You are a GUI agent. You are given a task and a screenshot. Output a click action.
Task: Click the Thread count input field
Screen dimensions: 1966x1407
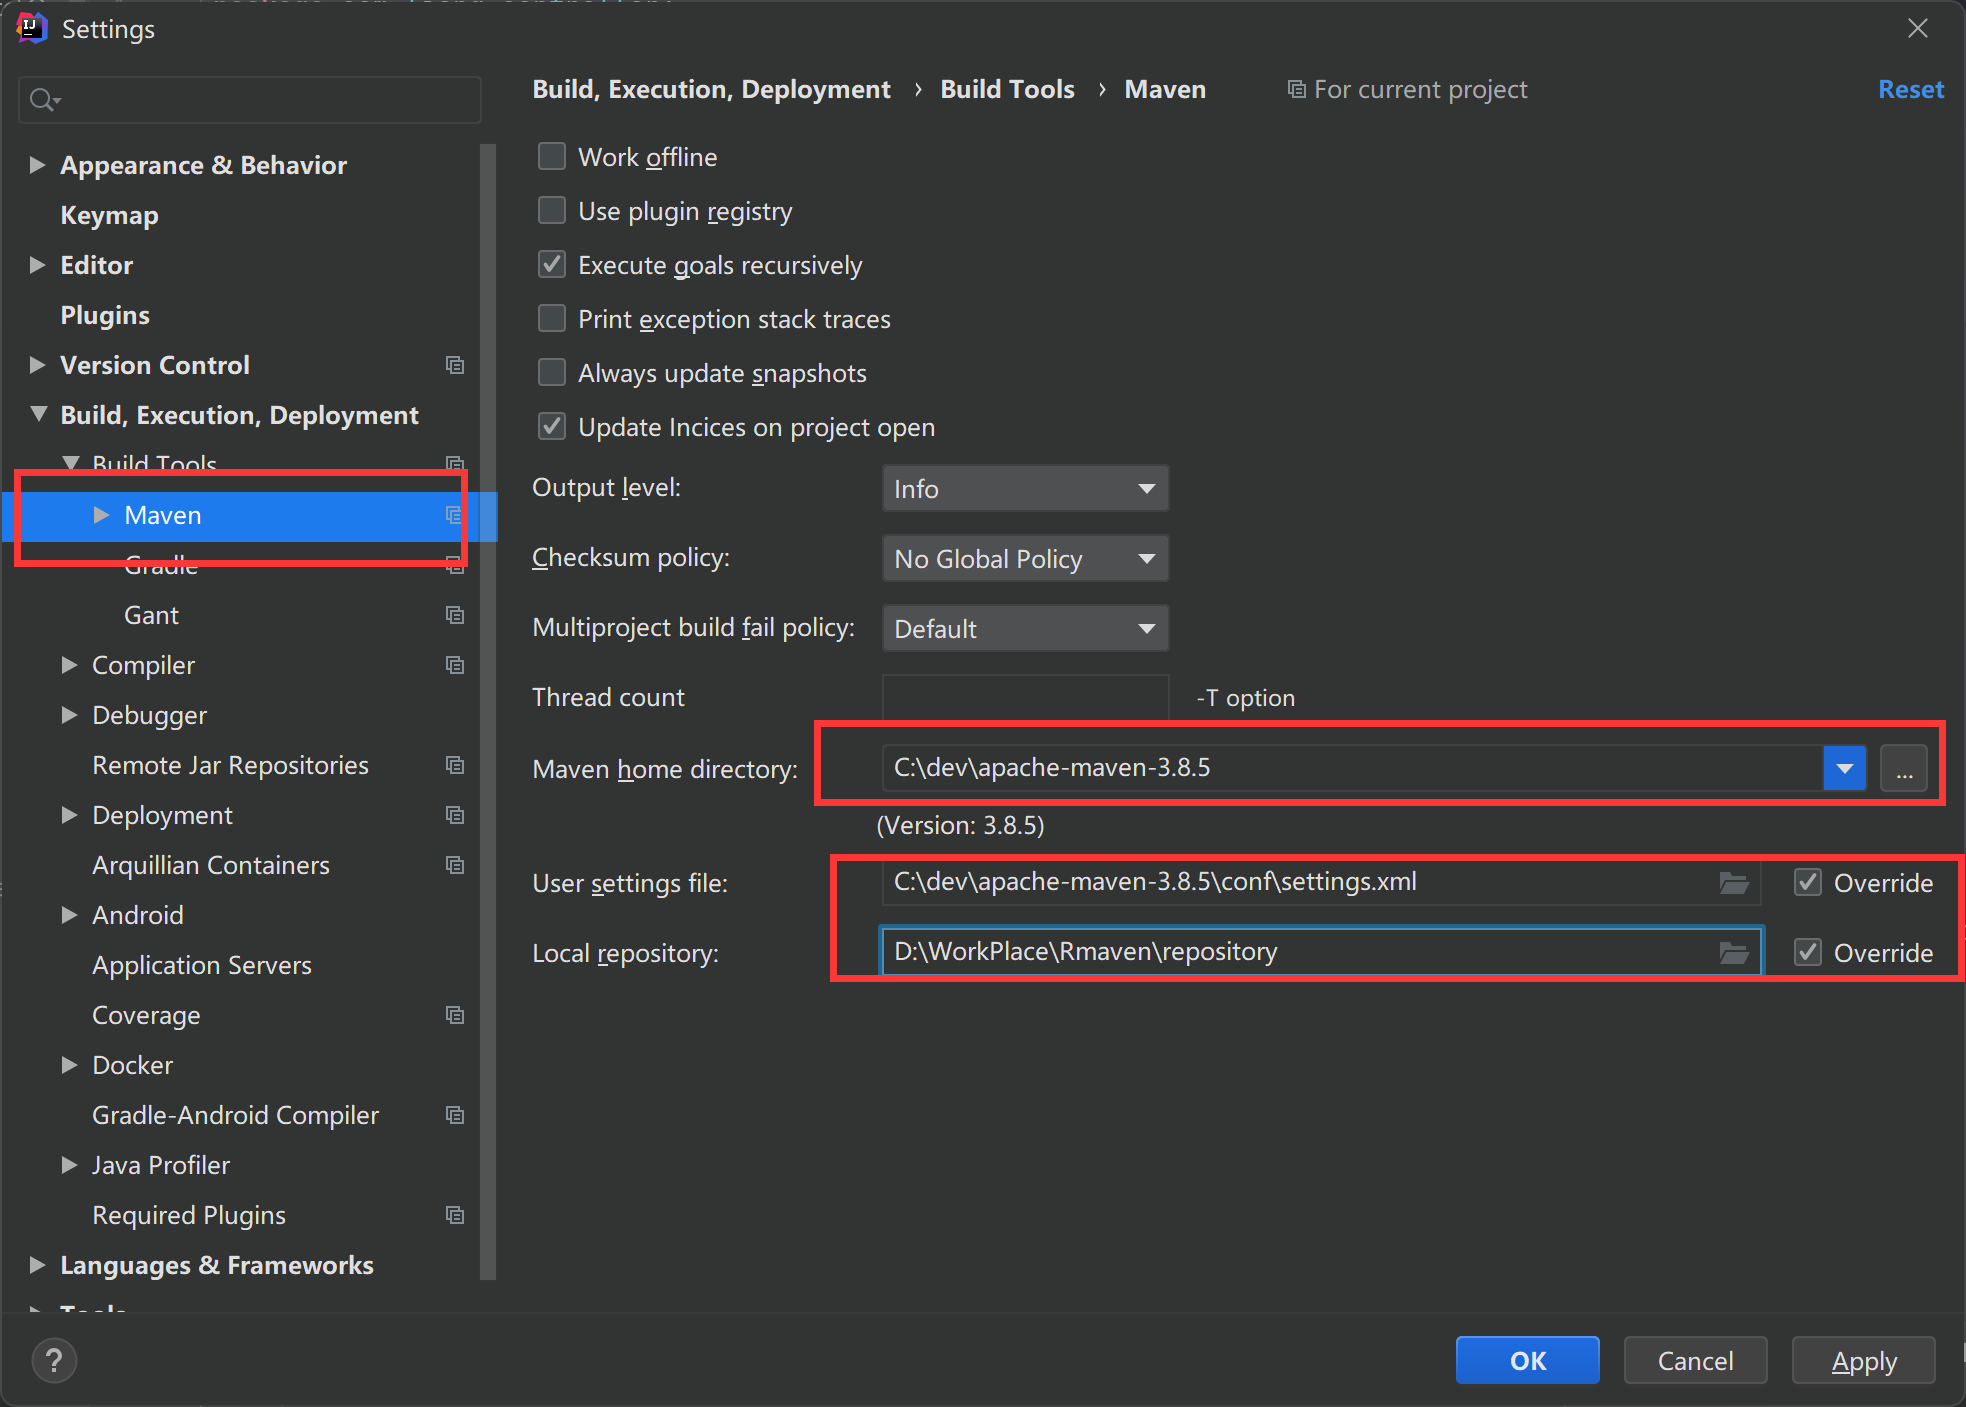click(x=1025, y=697)
